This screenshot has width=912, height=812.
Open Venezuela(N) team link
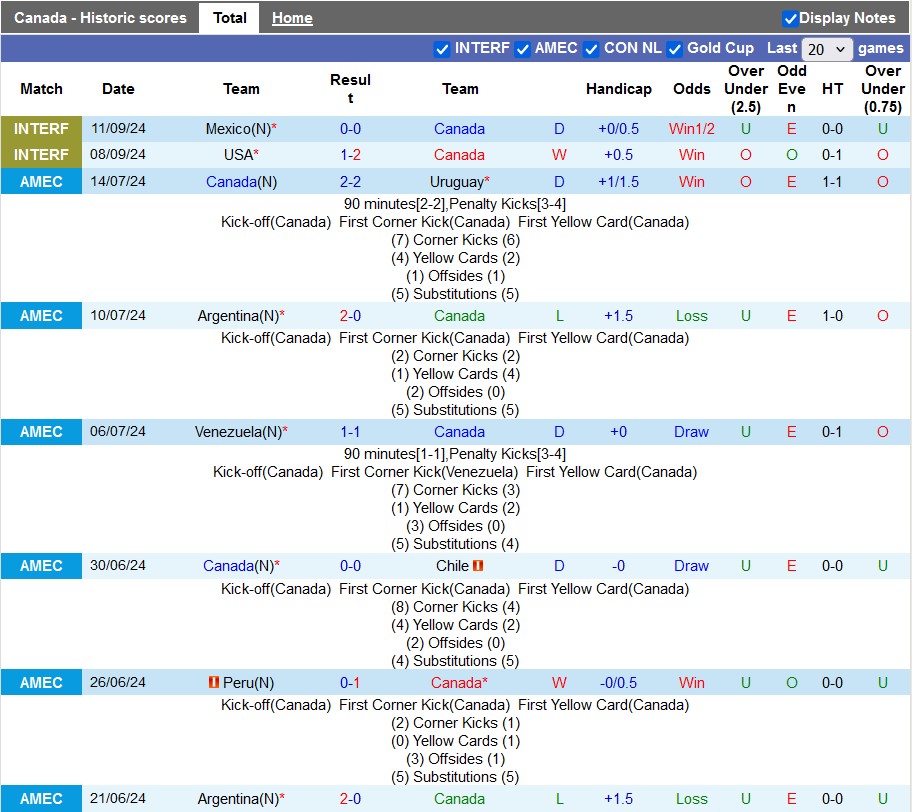[237, 432]
